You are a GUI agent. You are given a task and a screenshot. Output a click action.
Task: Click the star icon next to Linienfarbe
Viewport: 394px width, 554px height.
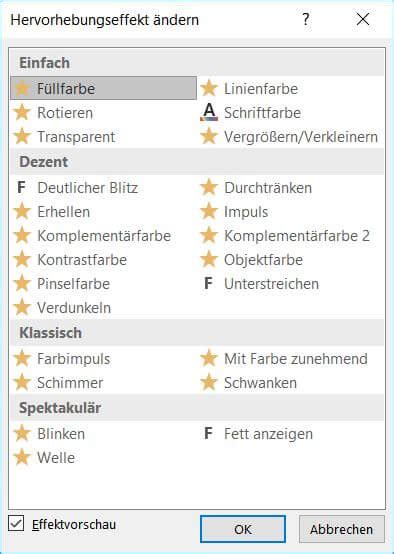click(x=209, y=88)
